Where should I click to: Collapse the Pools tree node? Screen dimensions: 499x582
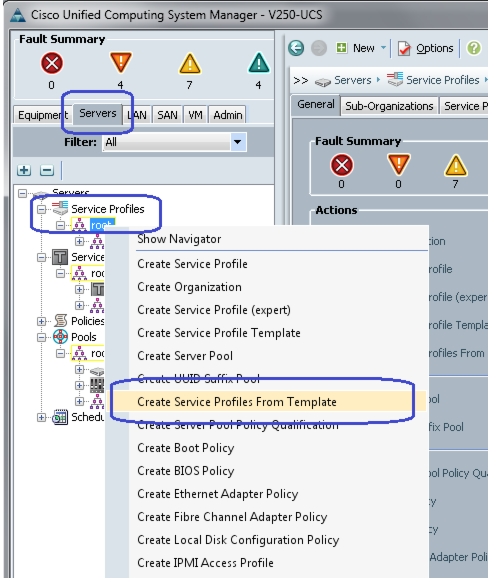point(42,337)
